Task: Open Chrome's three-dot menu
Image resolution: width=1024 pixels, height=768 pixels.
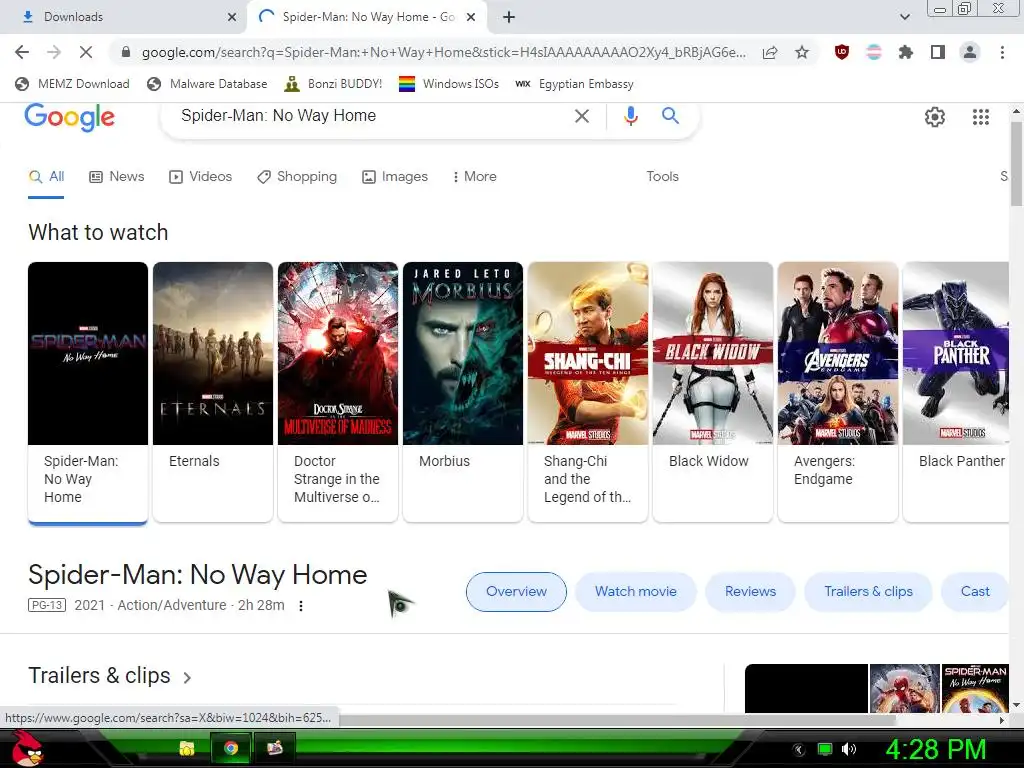Action: click(x=1002, y=52)
